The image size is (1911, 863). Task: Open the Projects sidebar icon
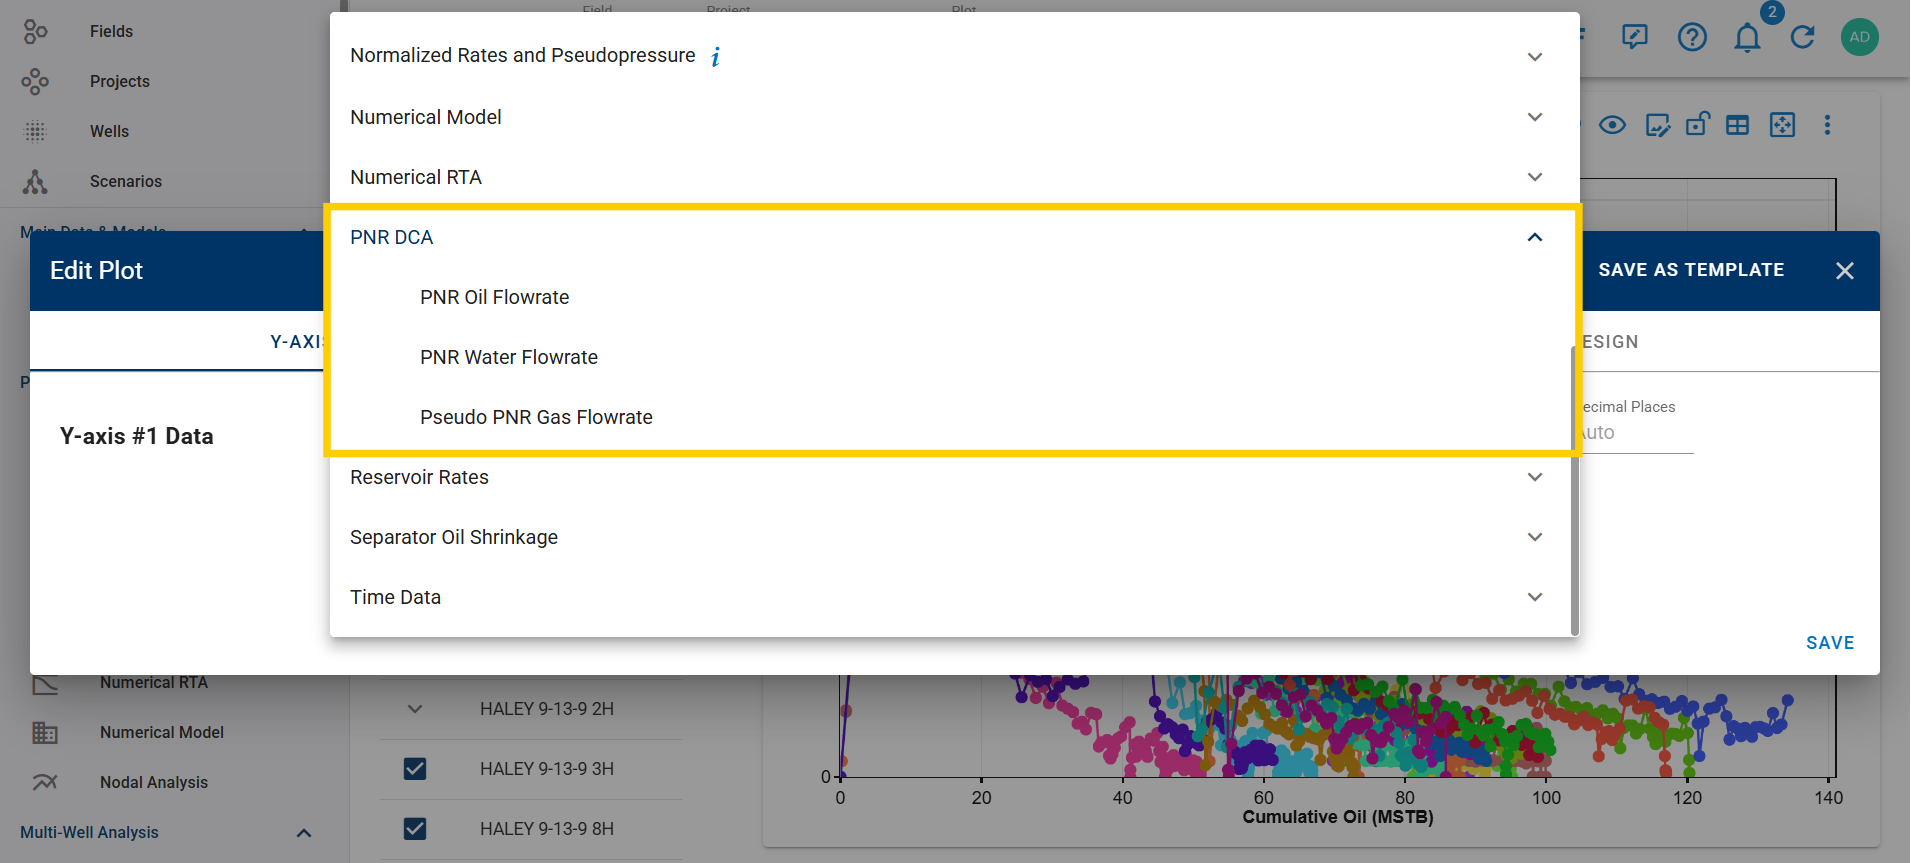click(x=35, y=81)
